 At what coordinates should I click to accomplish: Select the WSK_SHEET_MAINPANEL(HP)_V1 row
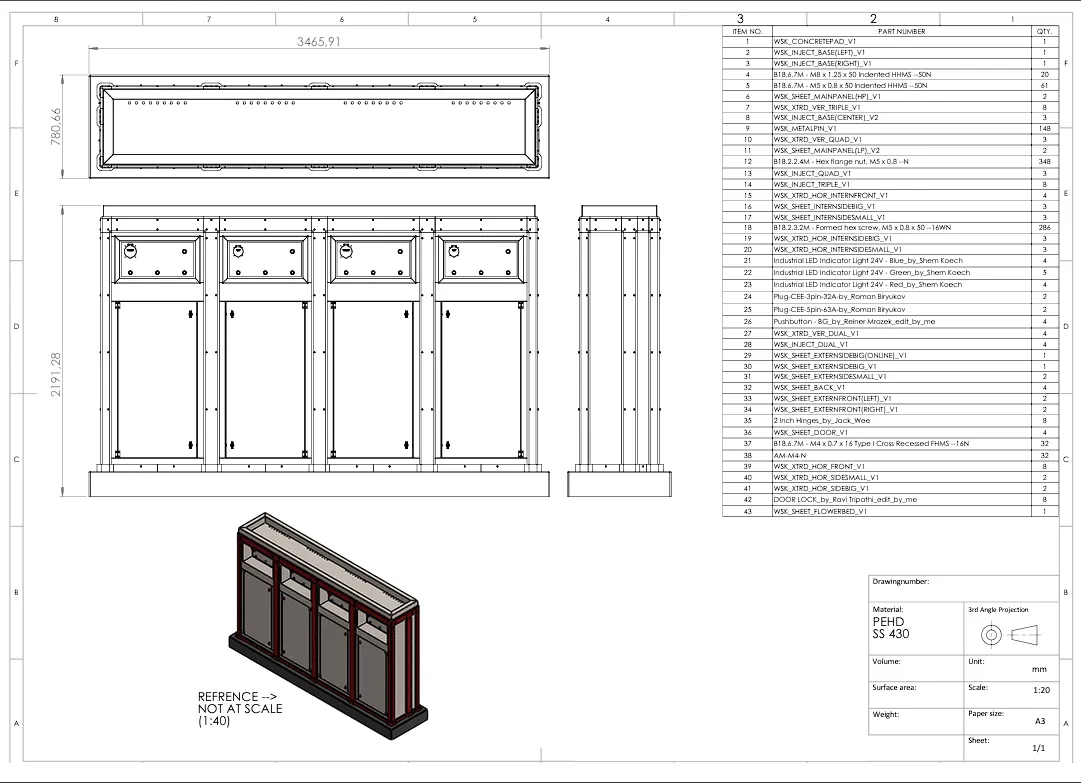tap(890, 96)
